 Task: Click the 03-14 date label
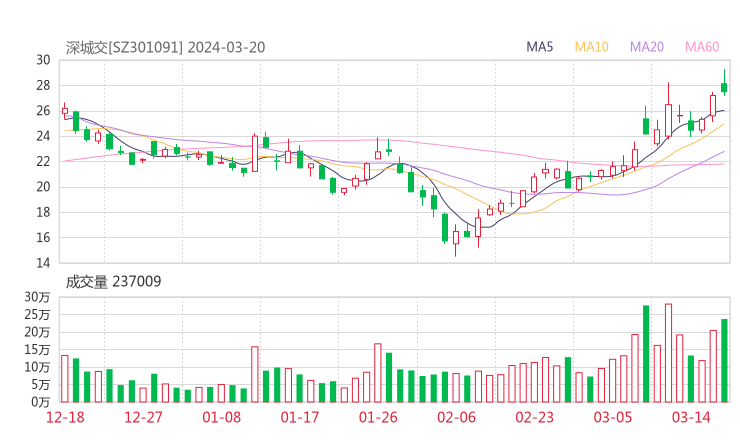691,417
